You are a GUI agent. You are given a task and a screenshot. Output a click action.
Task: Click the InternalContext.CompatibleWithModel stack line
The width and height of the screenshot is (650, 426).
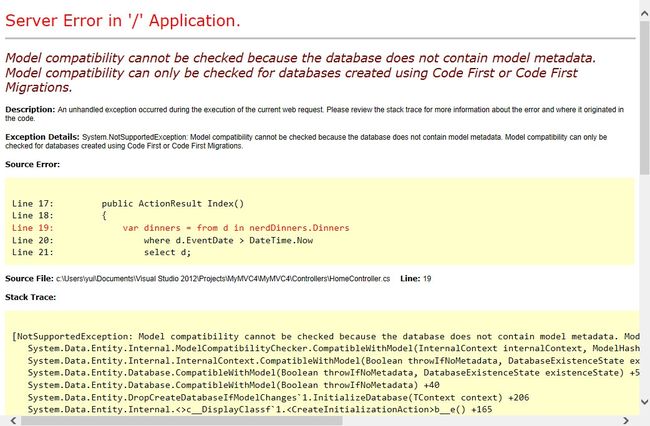(x=334, y=361)
